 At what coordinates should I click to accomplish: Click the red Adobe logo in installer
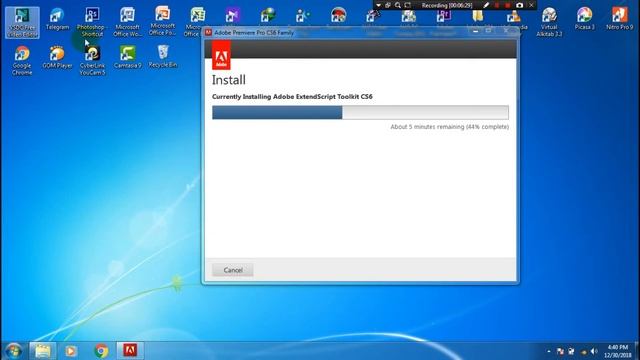click(x=221, y=55)
